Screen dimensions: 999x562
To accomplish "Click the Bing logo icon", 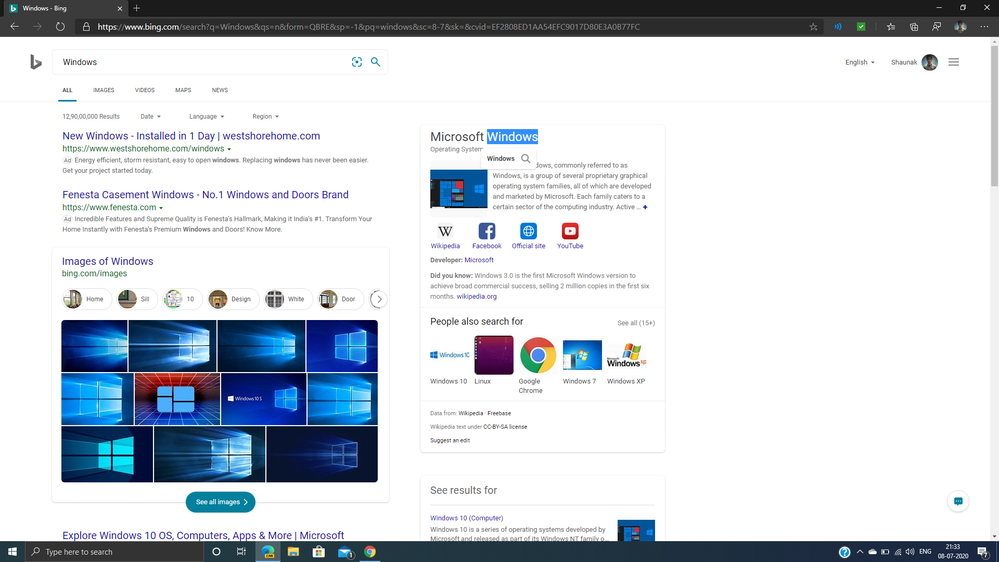I will click(x=36, y=62).
